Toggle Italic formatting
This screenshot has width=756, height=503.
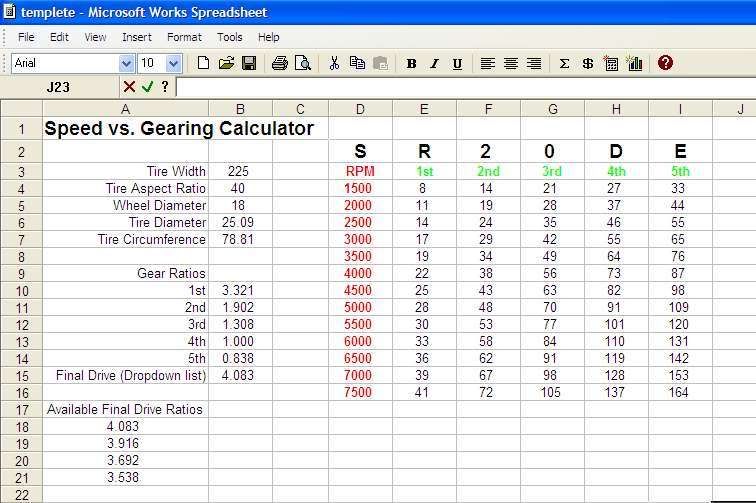click(434, 64)
